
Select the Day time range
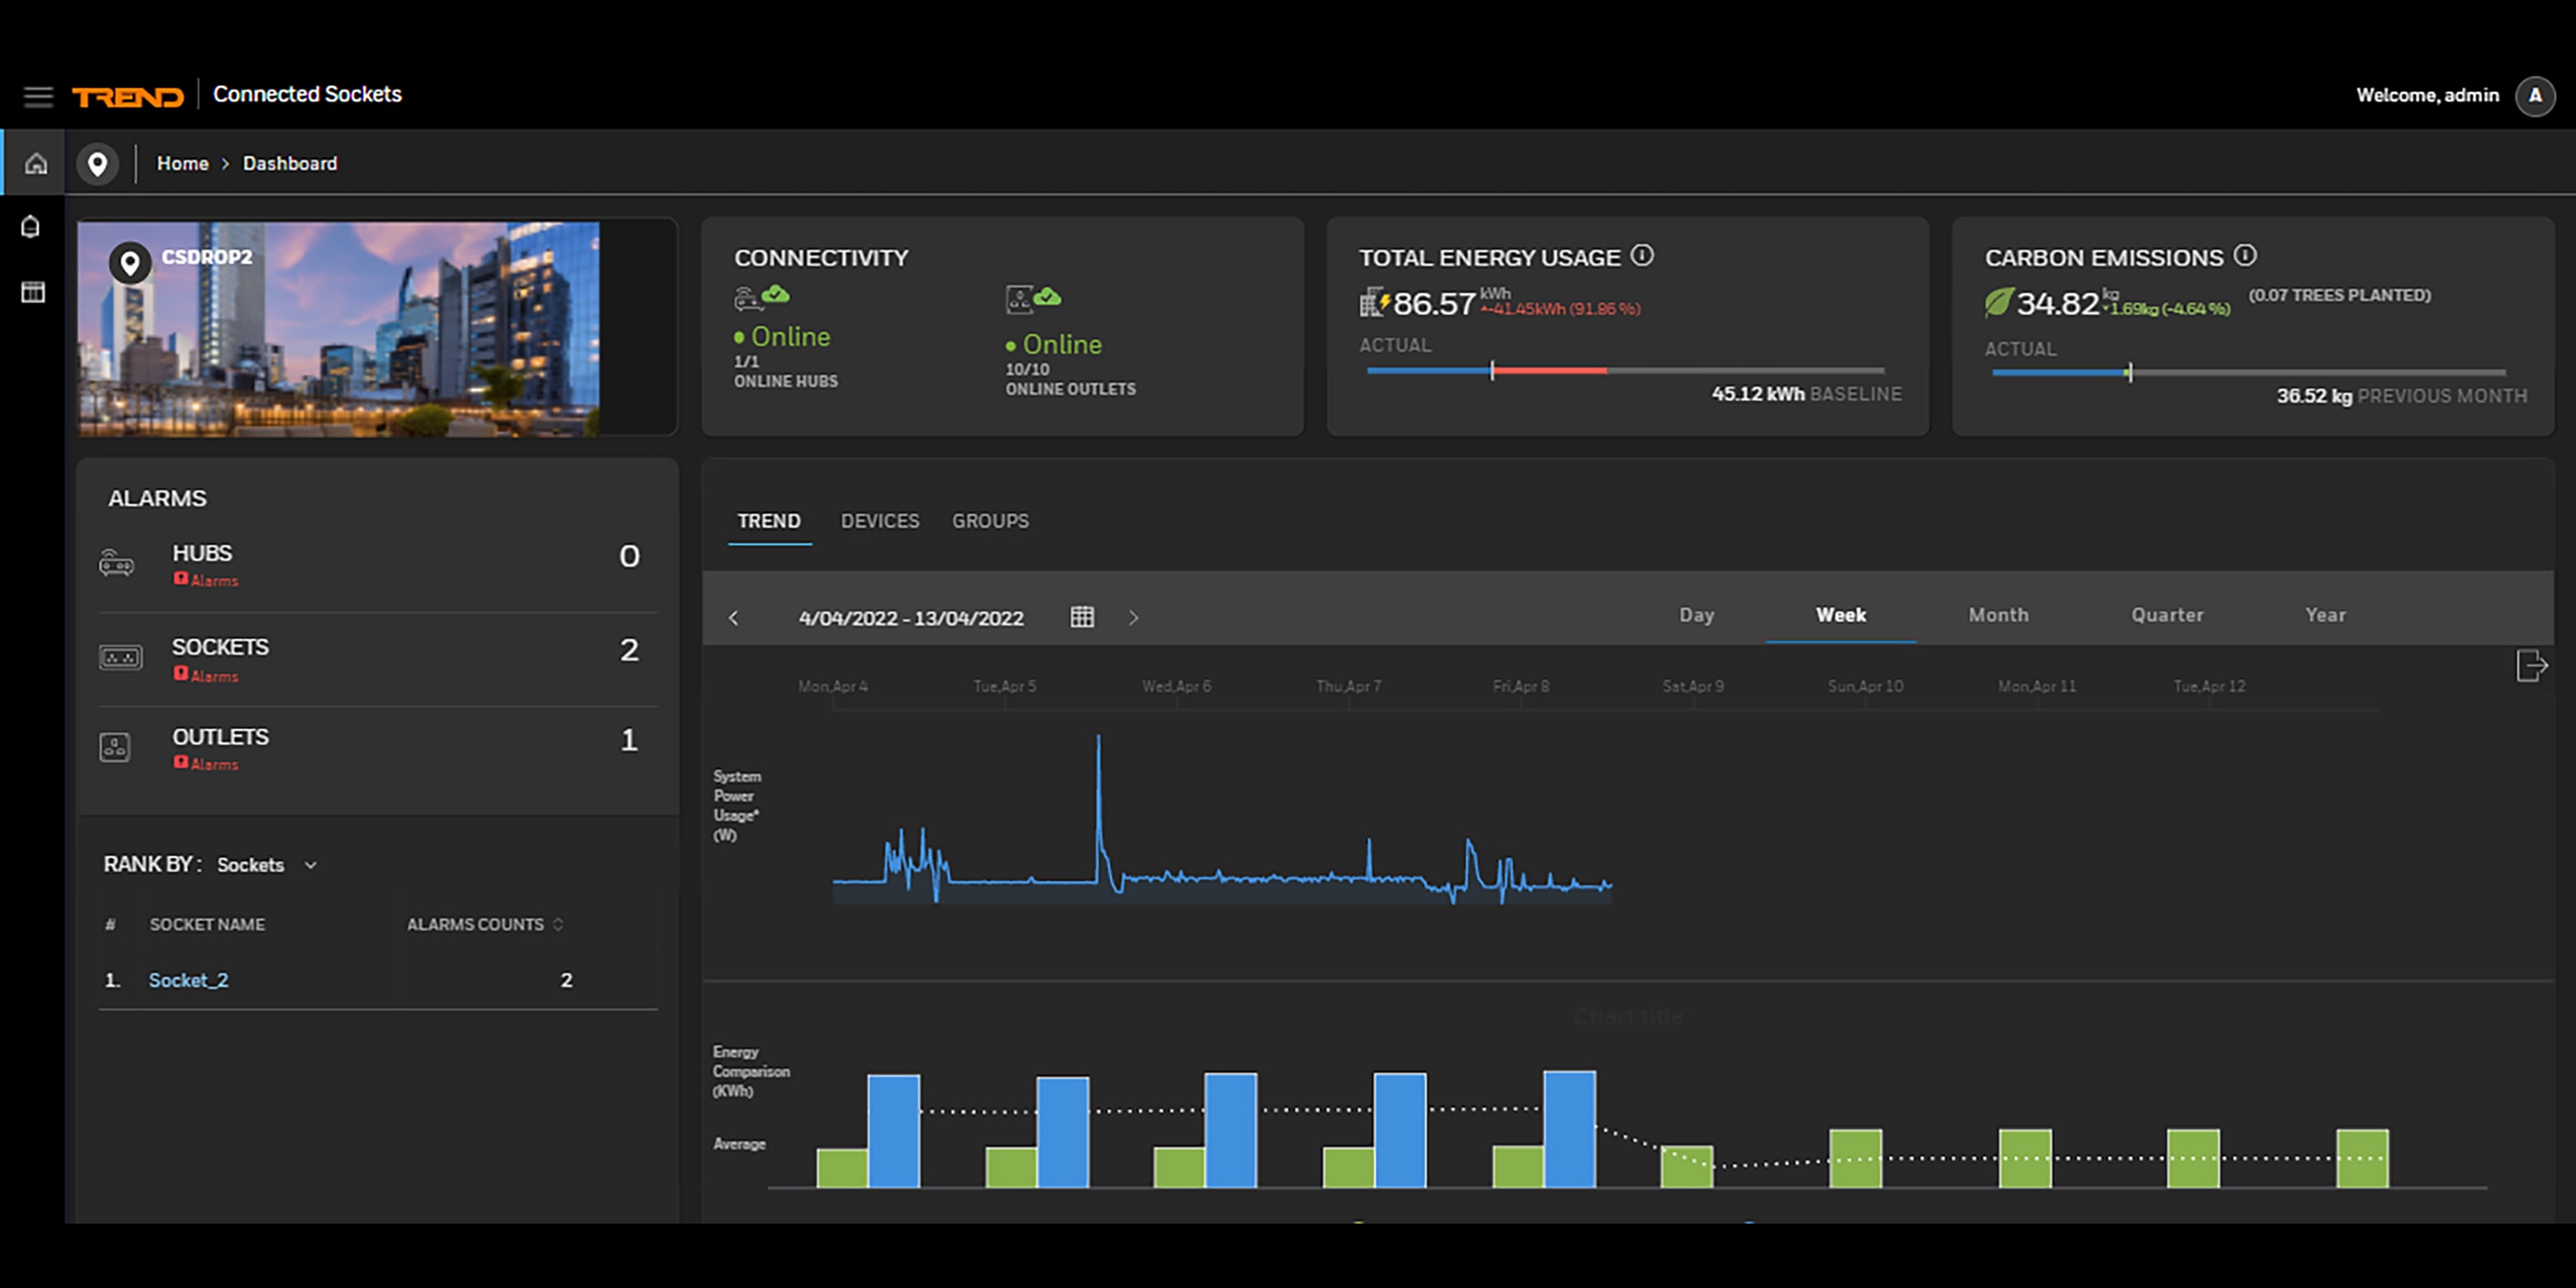(x=1697, y=615)
